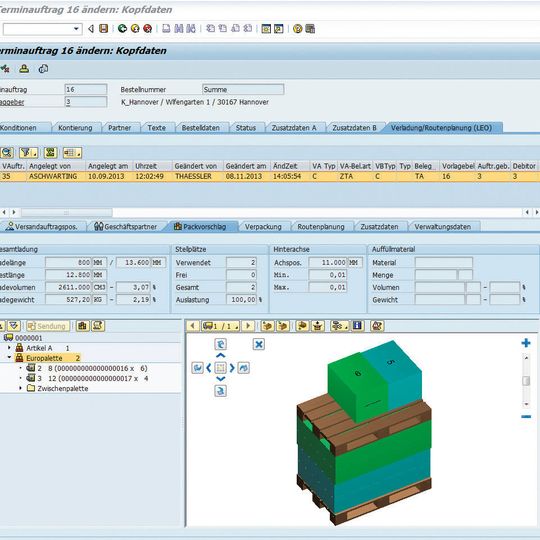Collapse the Europalette tree node
540x540 pixels.
pos(9,358)
